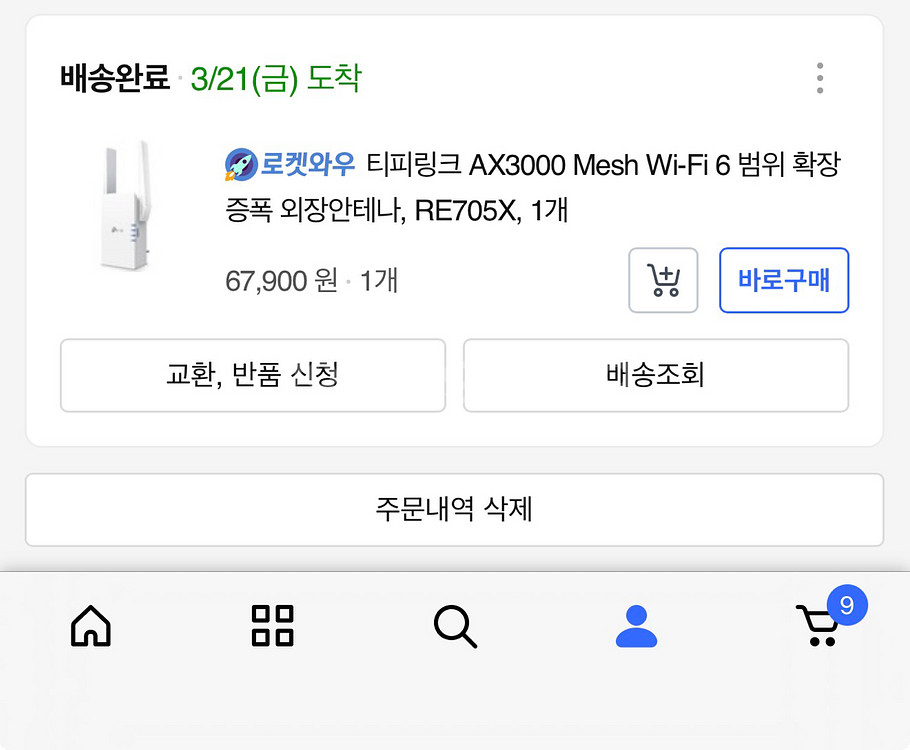The width and height of the screenshot is (910, 750).
Task: Tap the RE705X product thumbnail image
Action: click(x=125, y=212)
